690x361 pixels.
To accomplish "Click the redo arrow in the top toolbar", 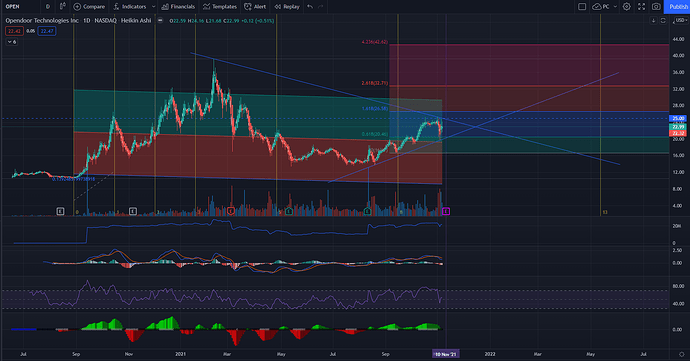I will point(321,7).
